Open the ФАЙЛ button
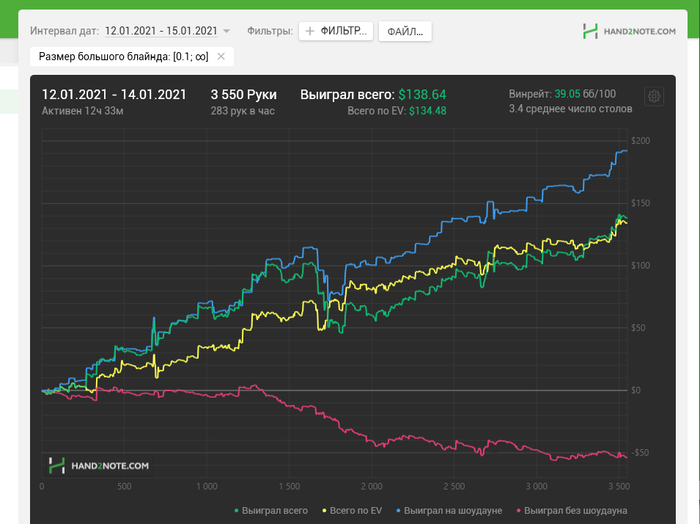700x524 pixels. coord(405,31)
